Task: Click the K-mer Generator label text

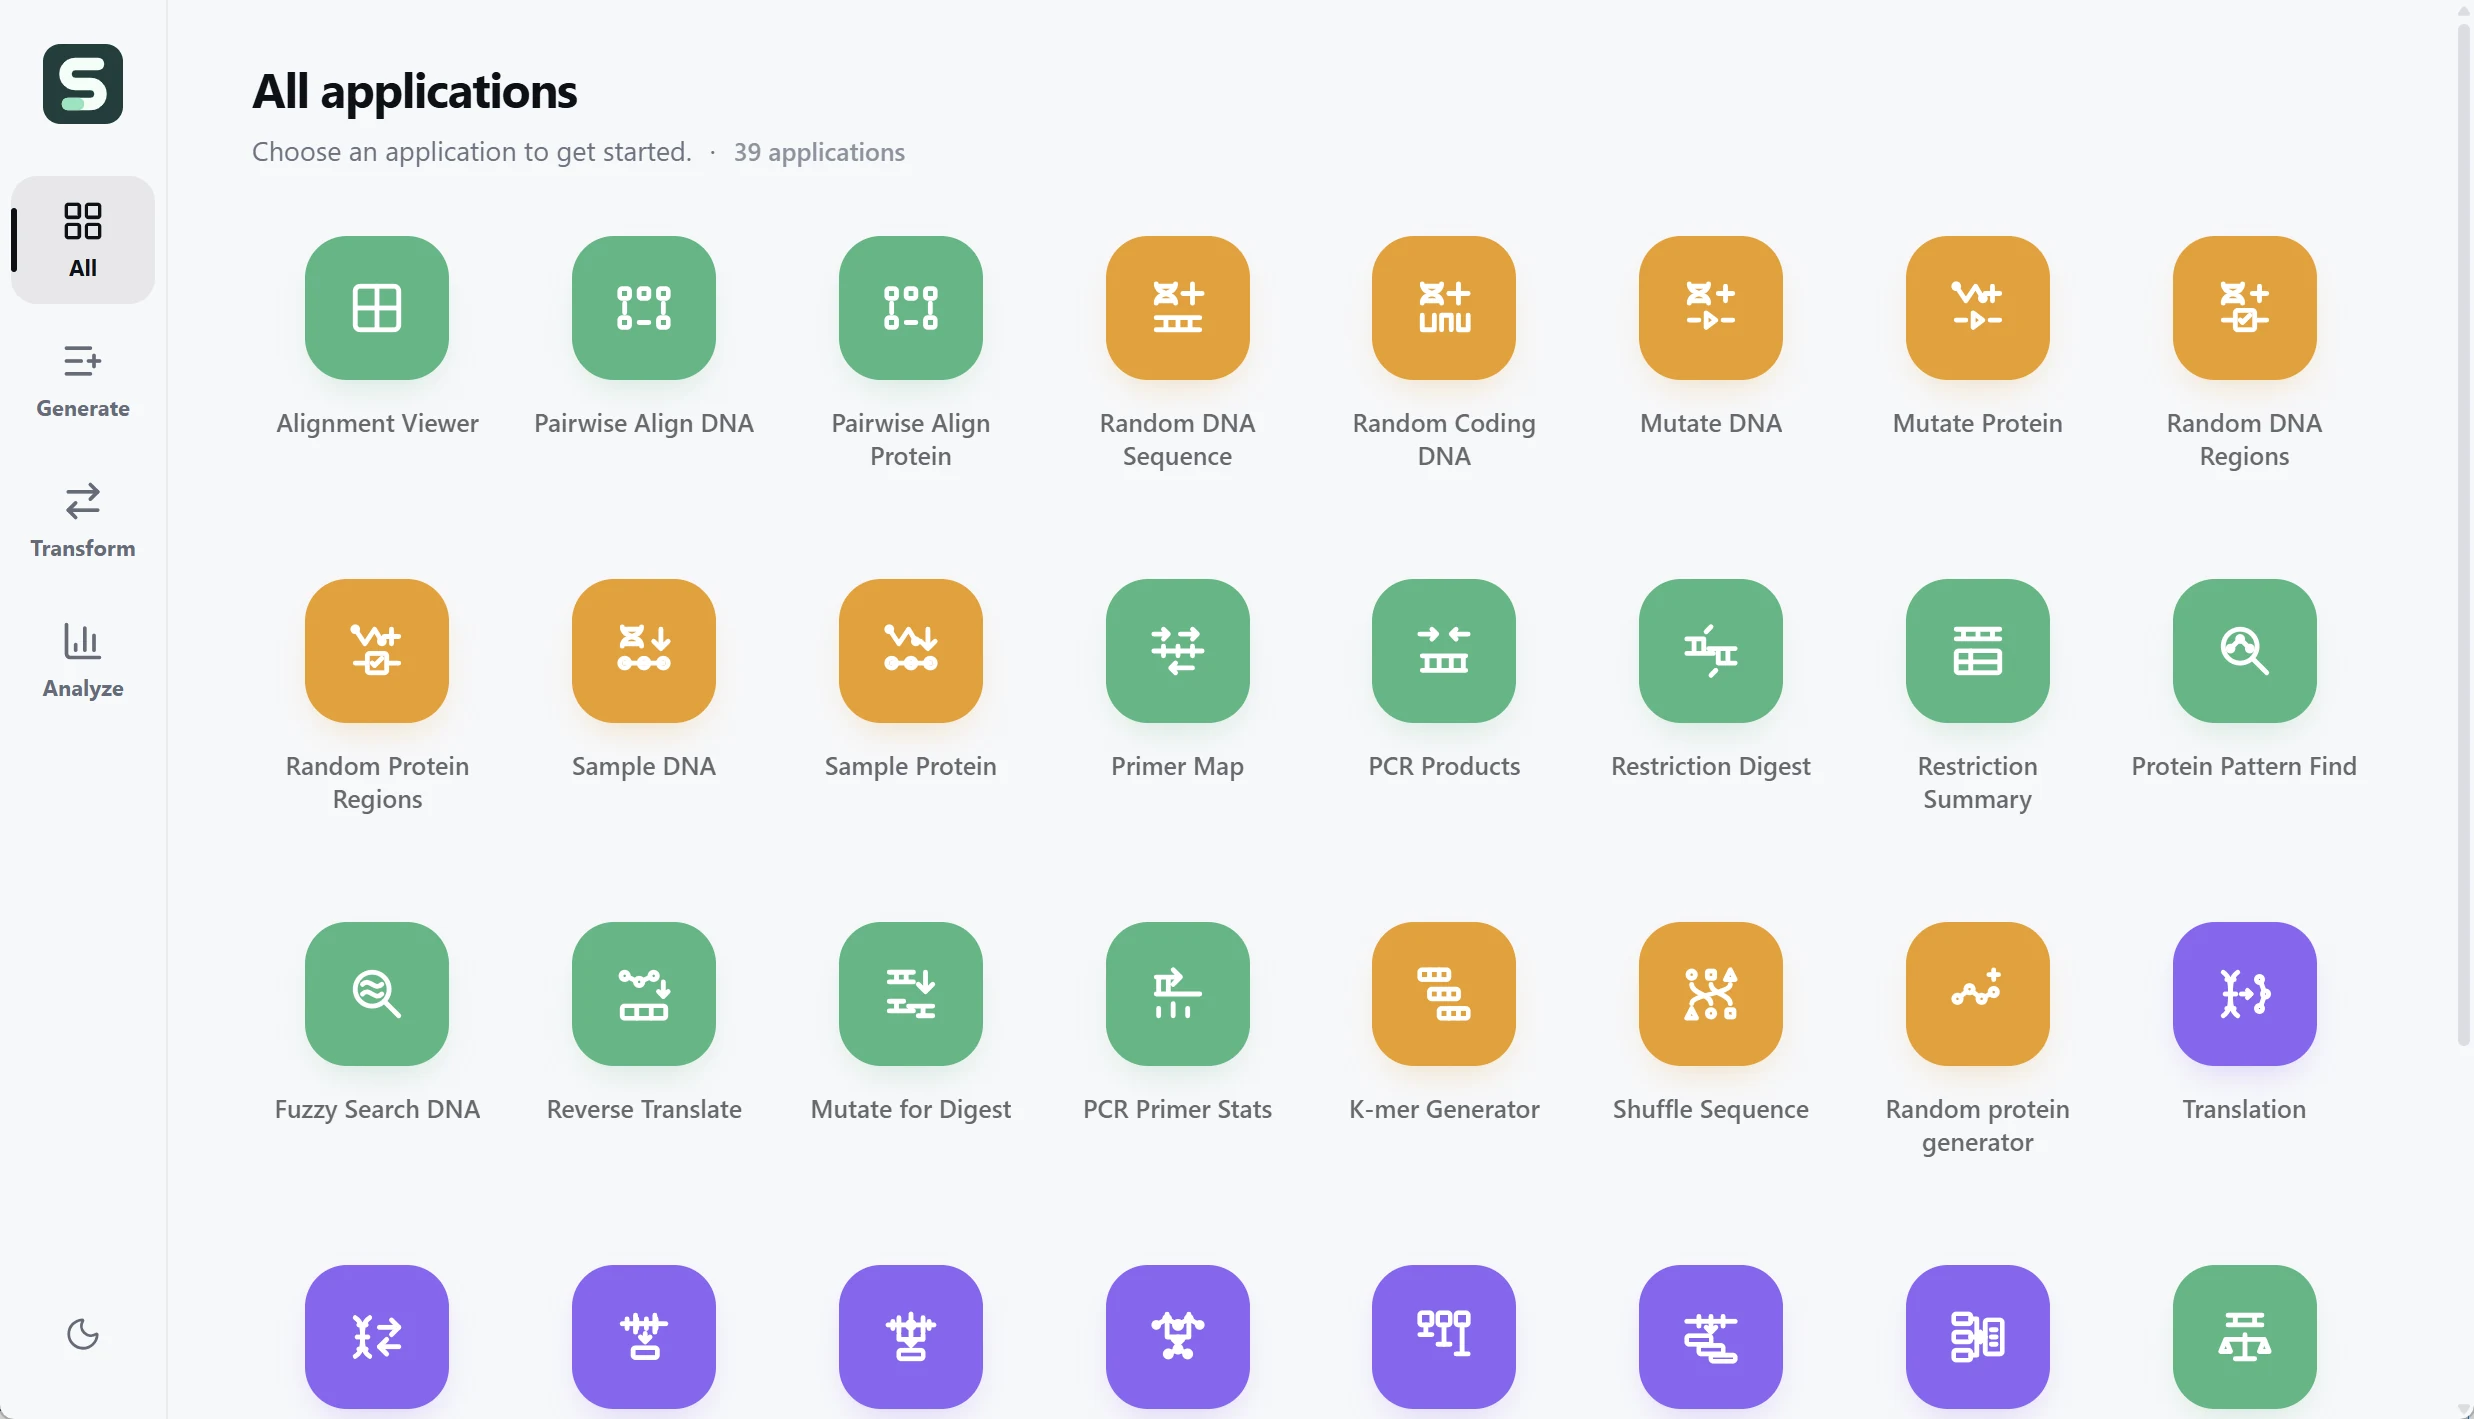Action: pyautogui.click(x=1444, y=1109)
